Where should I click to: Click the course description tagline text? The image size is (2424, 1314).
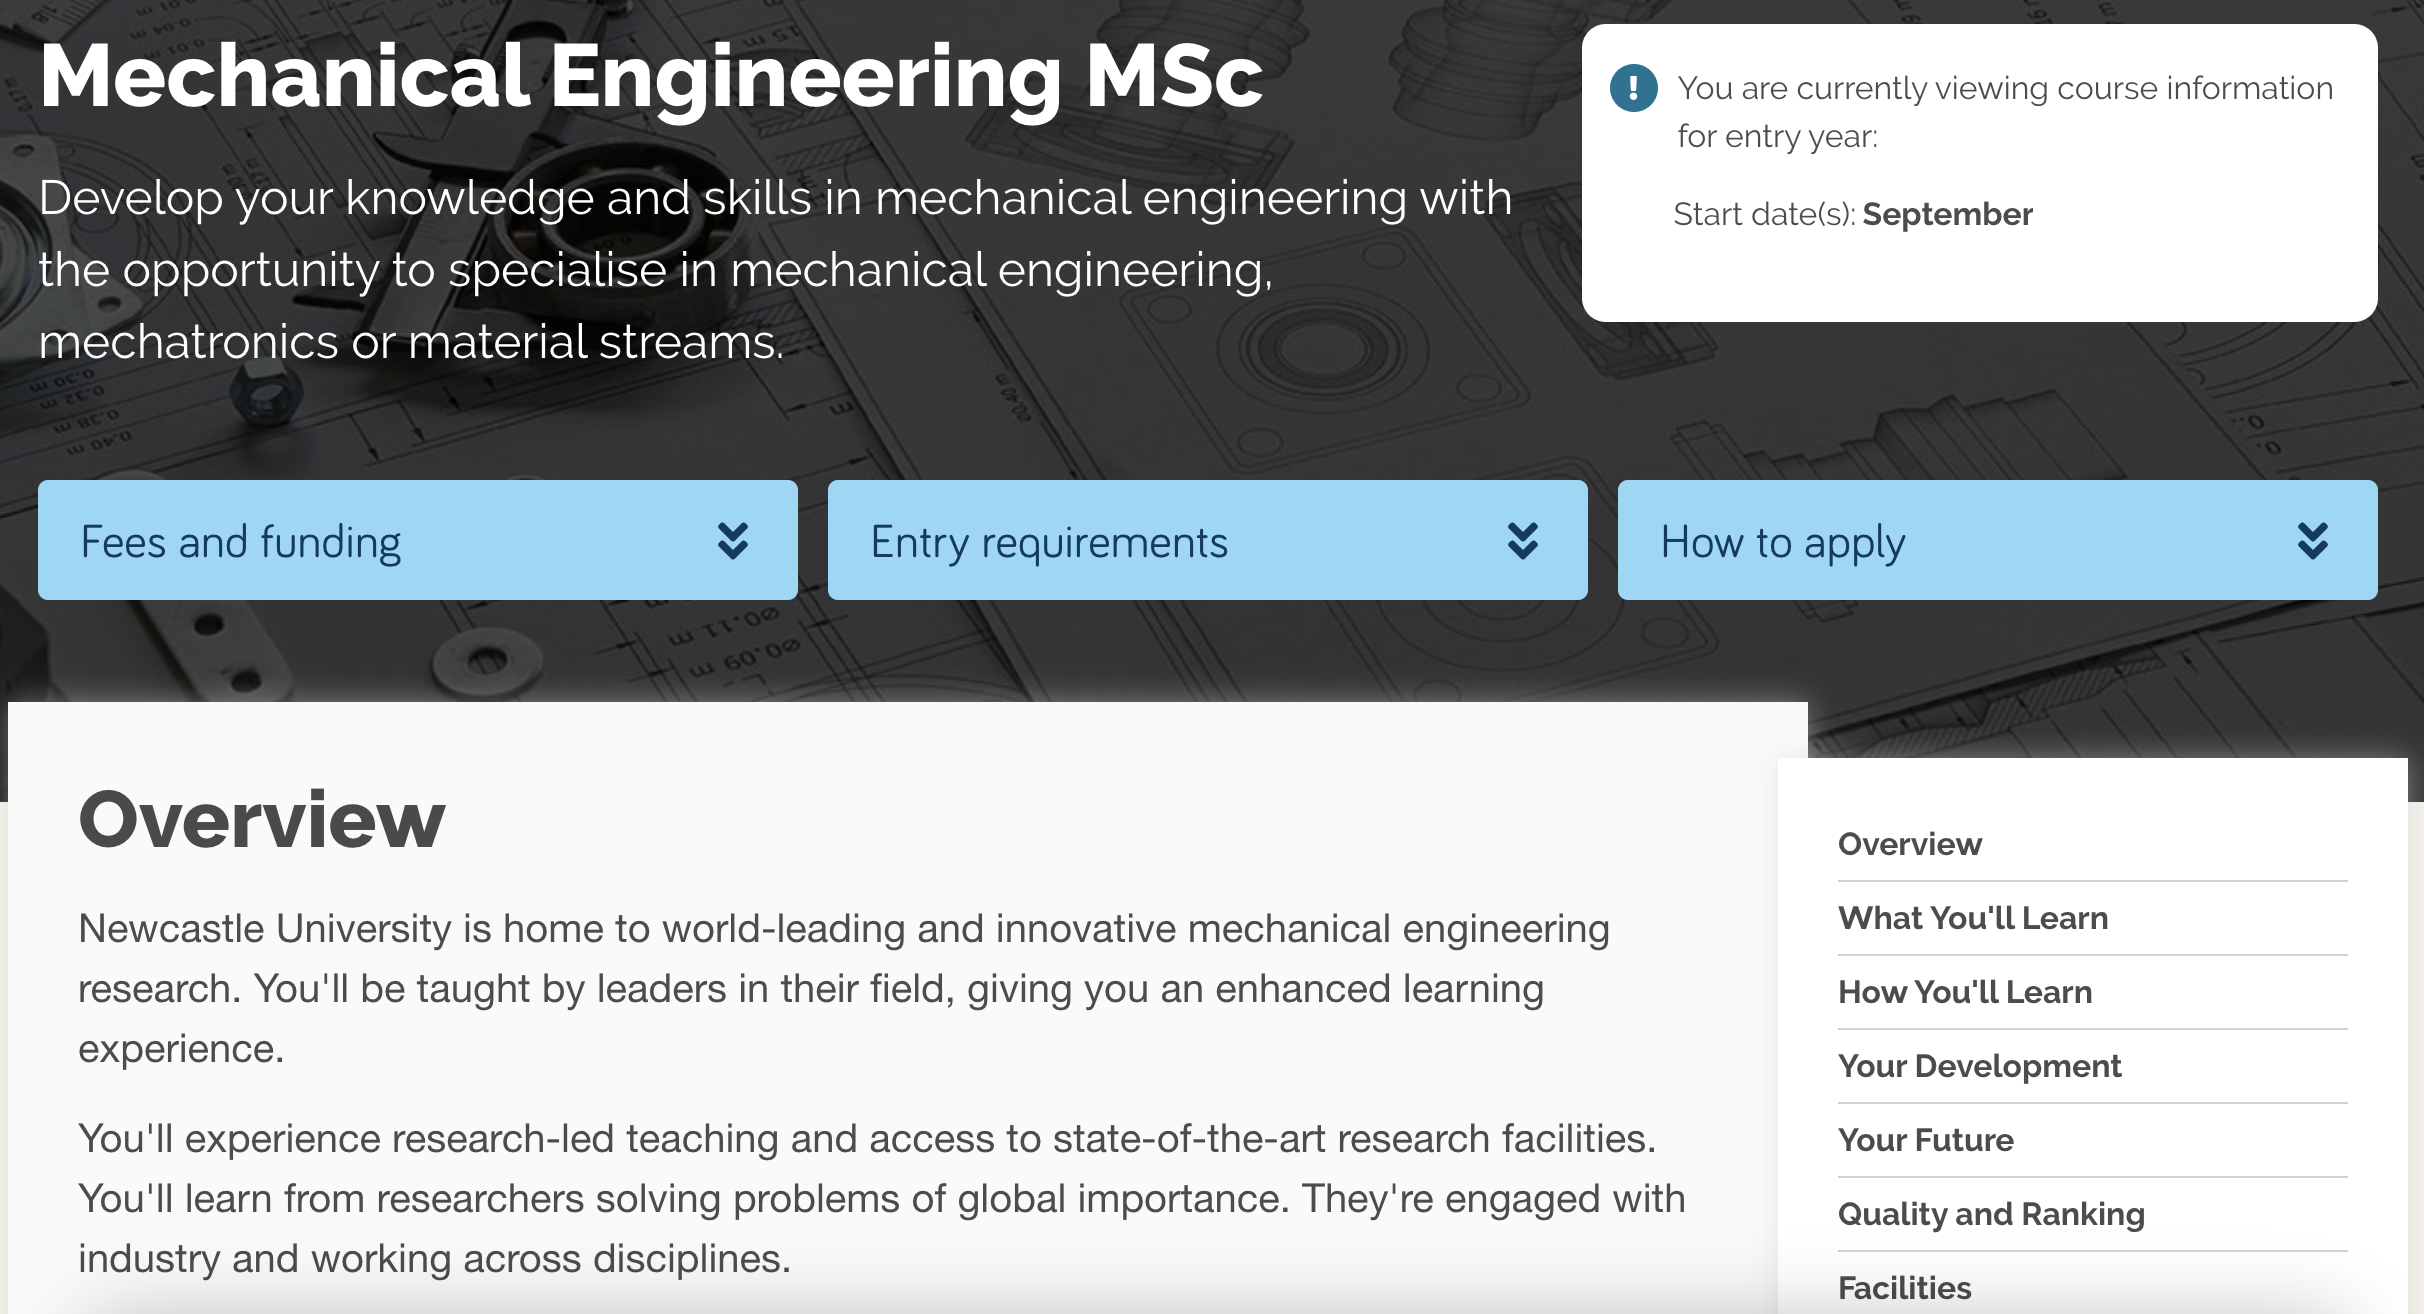(x=774, y=270)
